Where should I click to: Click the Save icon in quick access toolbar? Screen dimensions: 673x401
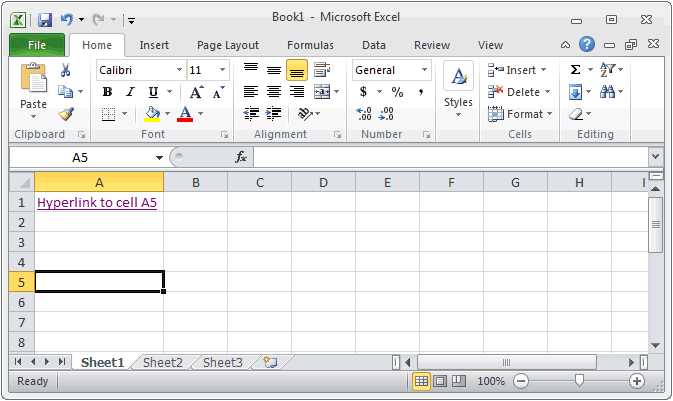tap(45, 20)
